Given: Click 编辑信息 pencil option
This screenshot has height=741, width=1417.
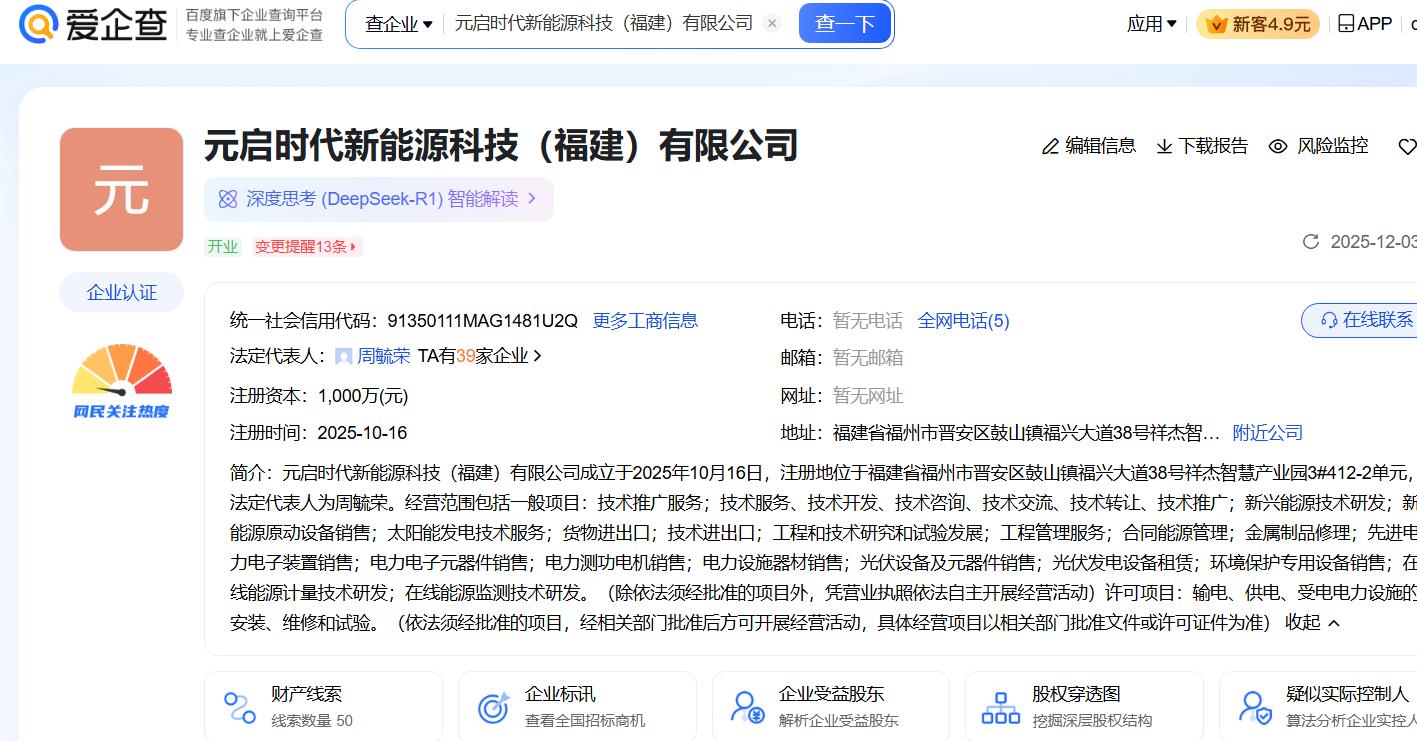Looking at the screenshot, I should [1088, 146].
